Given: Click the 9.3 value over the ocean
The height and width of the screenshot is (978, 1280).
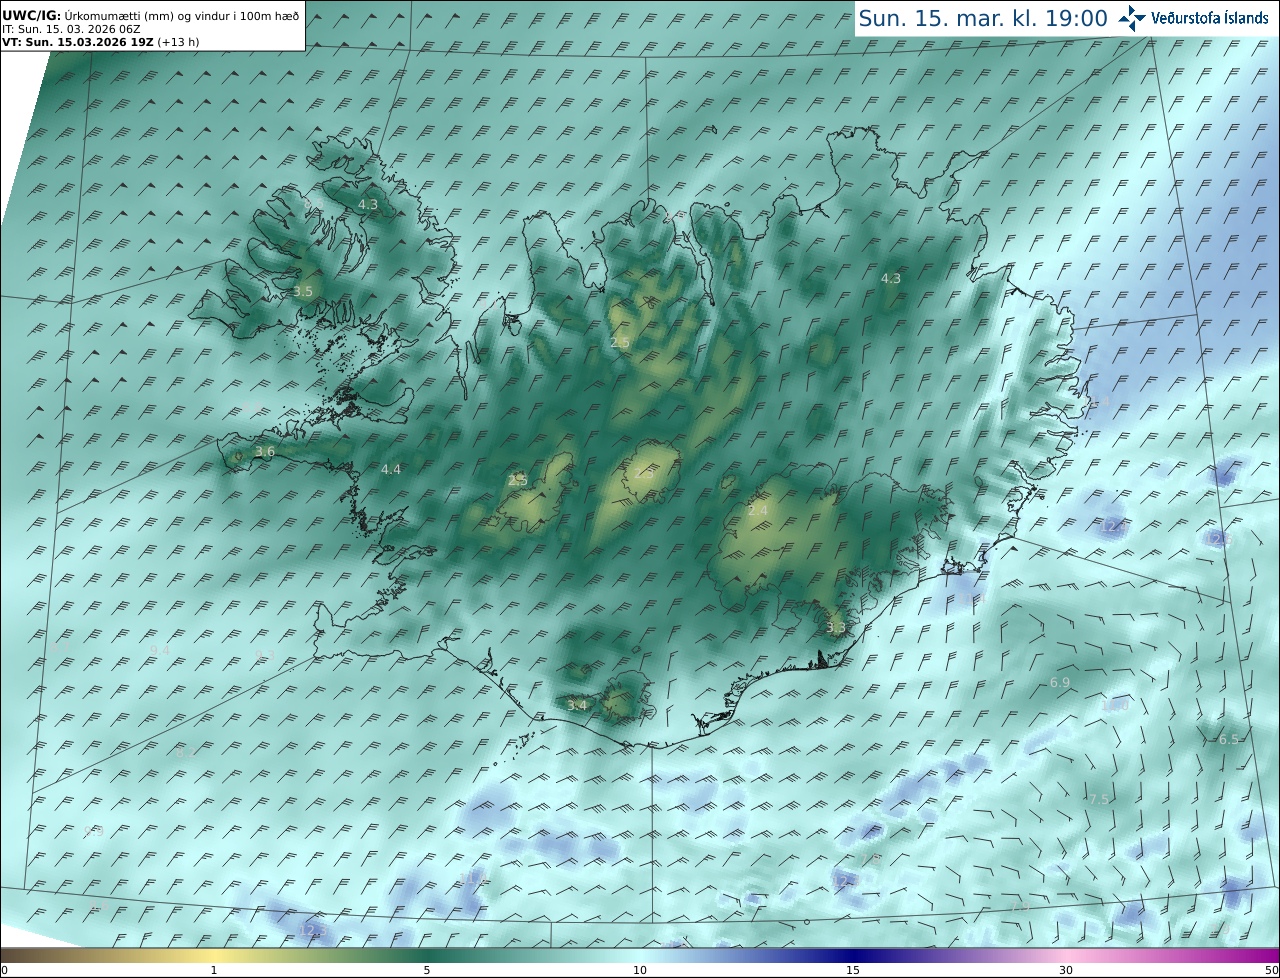Looking at the screenshot, I should (x=265, y=655).
